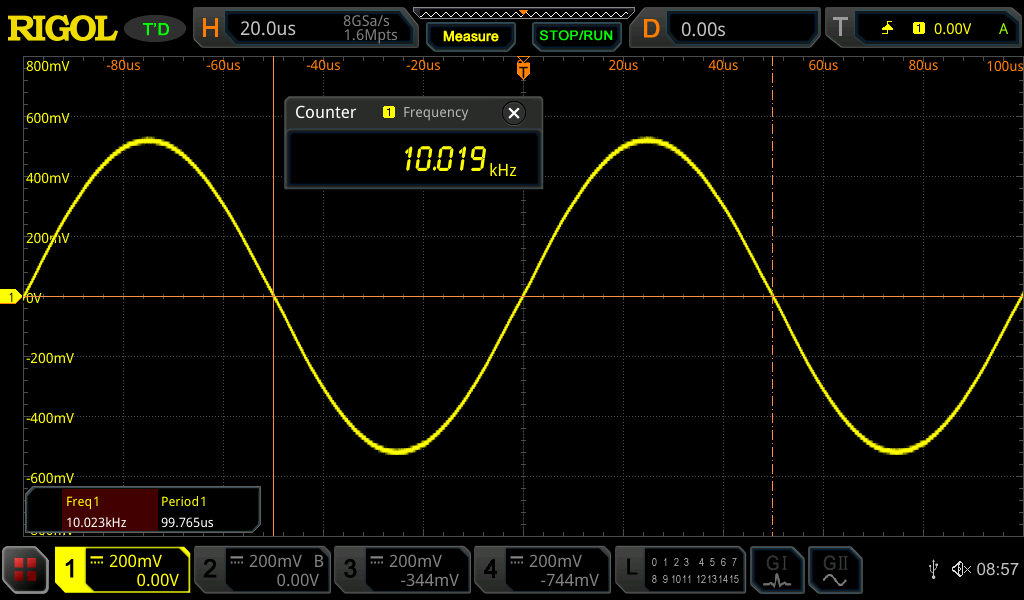Image resolution: width=1024 pixels, height=600 pixels.
Task: Click the RIGOL logo
Action: click(62, 29)
